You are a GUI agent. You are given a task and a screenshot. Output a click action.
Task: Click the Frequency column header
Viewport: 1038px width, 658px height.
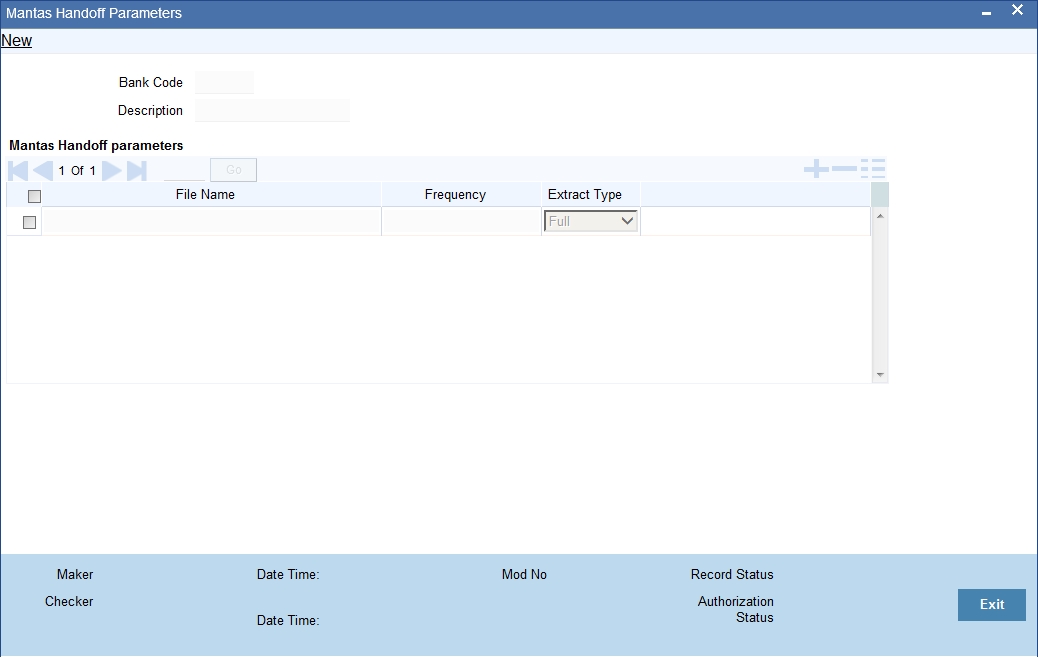click(x=455, y=195)
